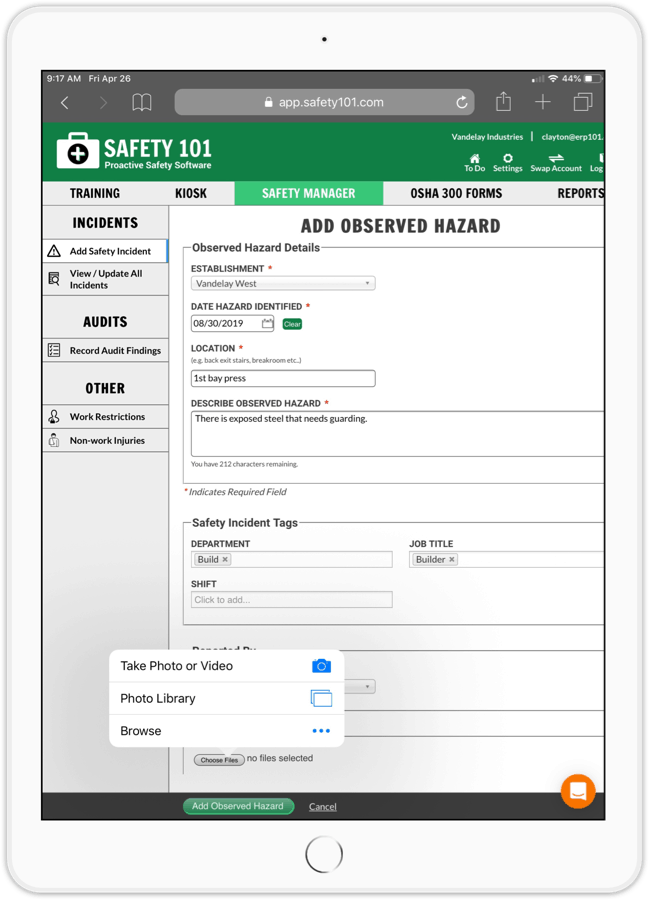
Task: Open the Reports tab
Action: pos(580,193)
